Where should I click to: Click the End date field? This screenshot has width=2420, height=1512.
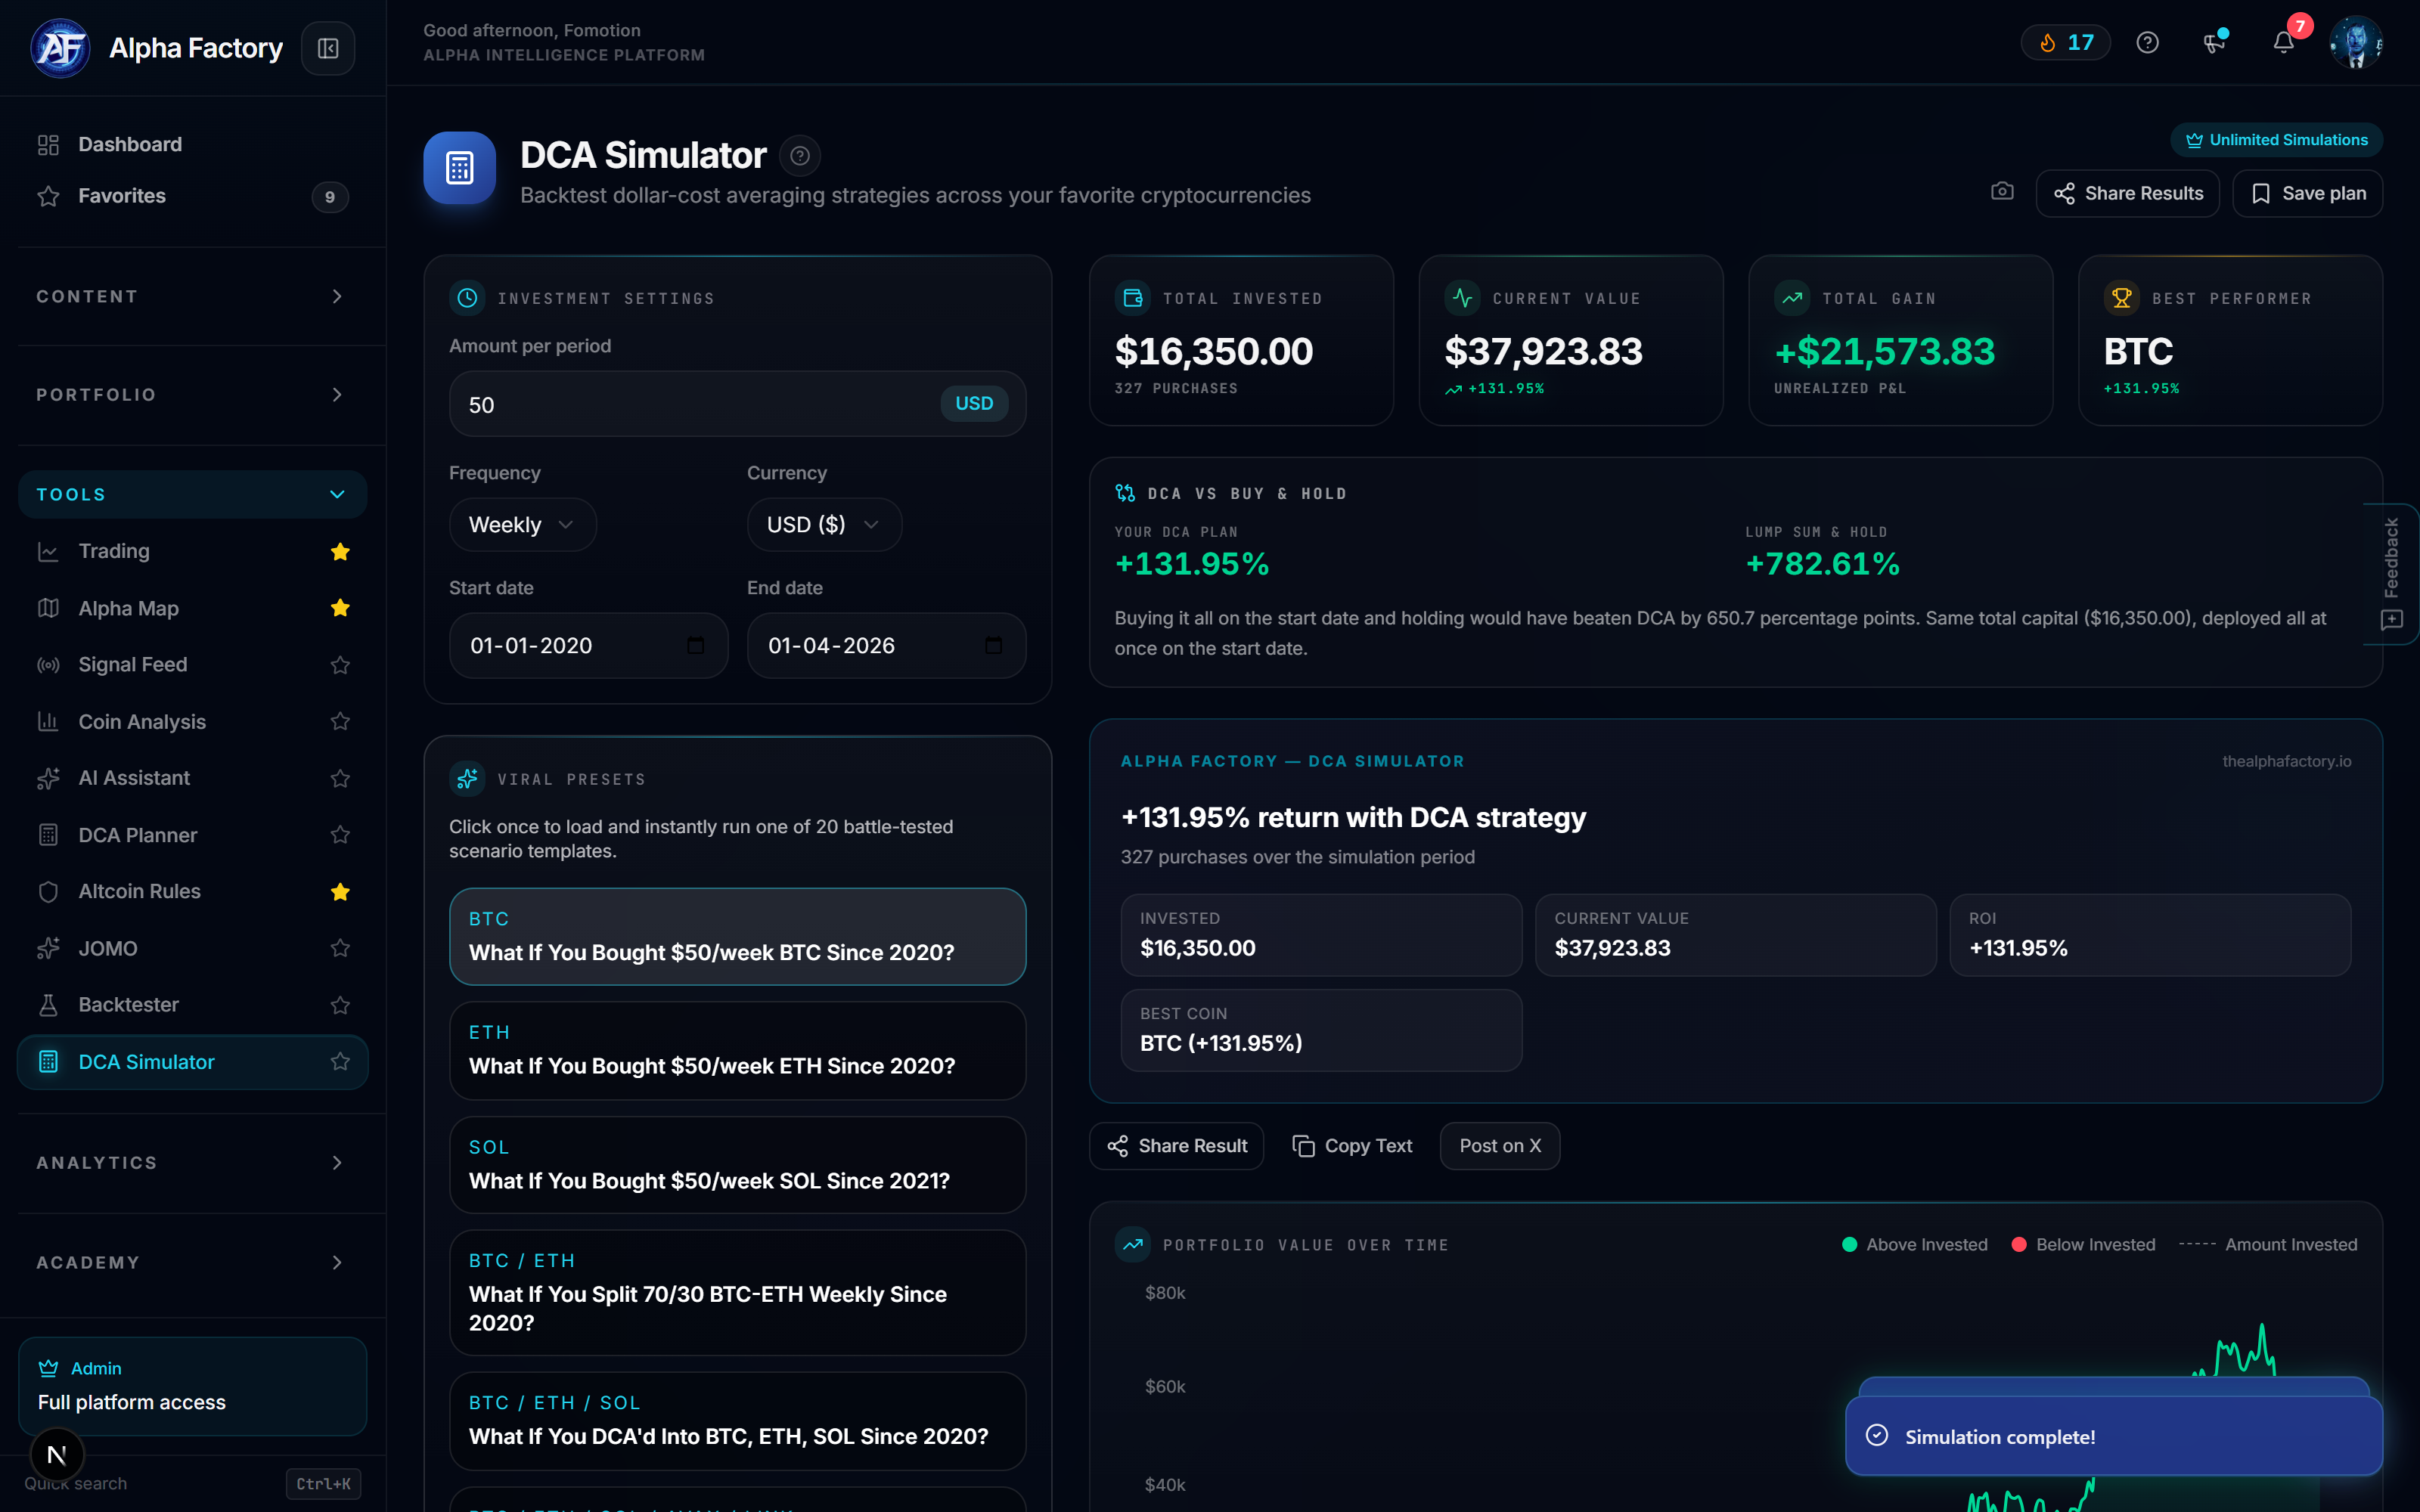tap(886, 646)
